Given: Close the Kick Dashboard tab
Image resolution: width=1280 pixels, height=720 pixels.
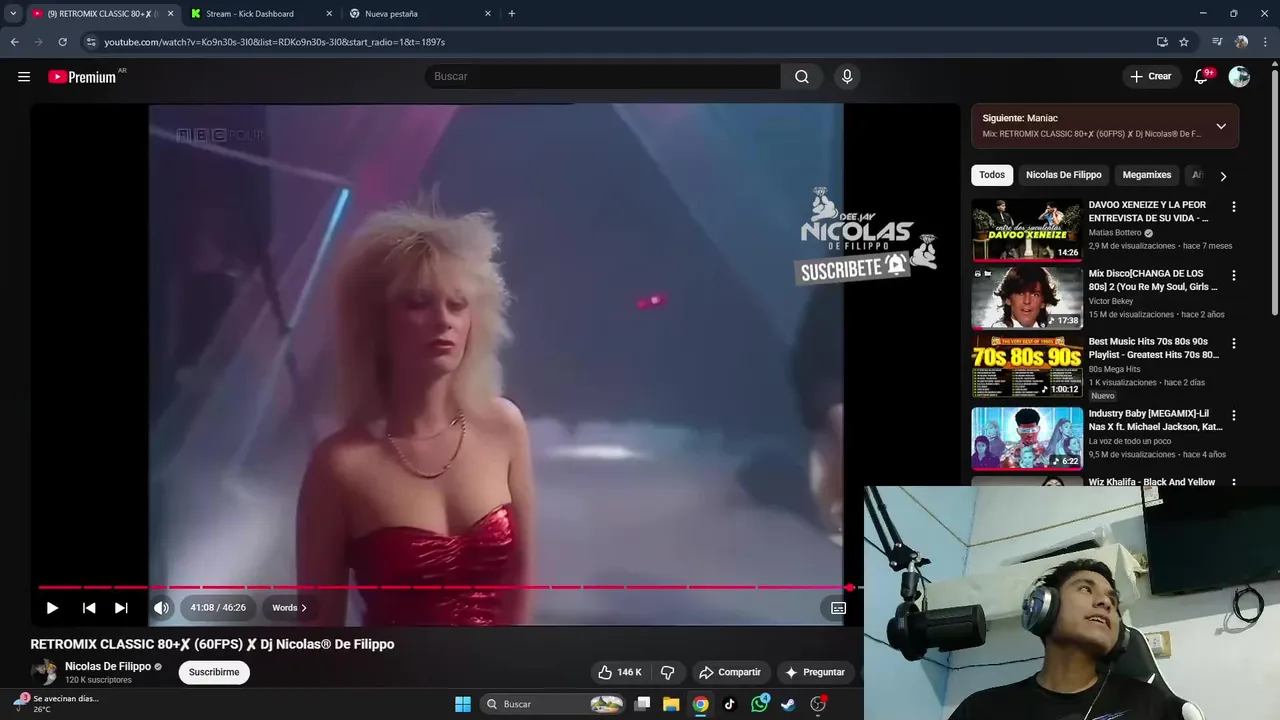Looking at the screenshot, I should point(329,14).
